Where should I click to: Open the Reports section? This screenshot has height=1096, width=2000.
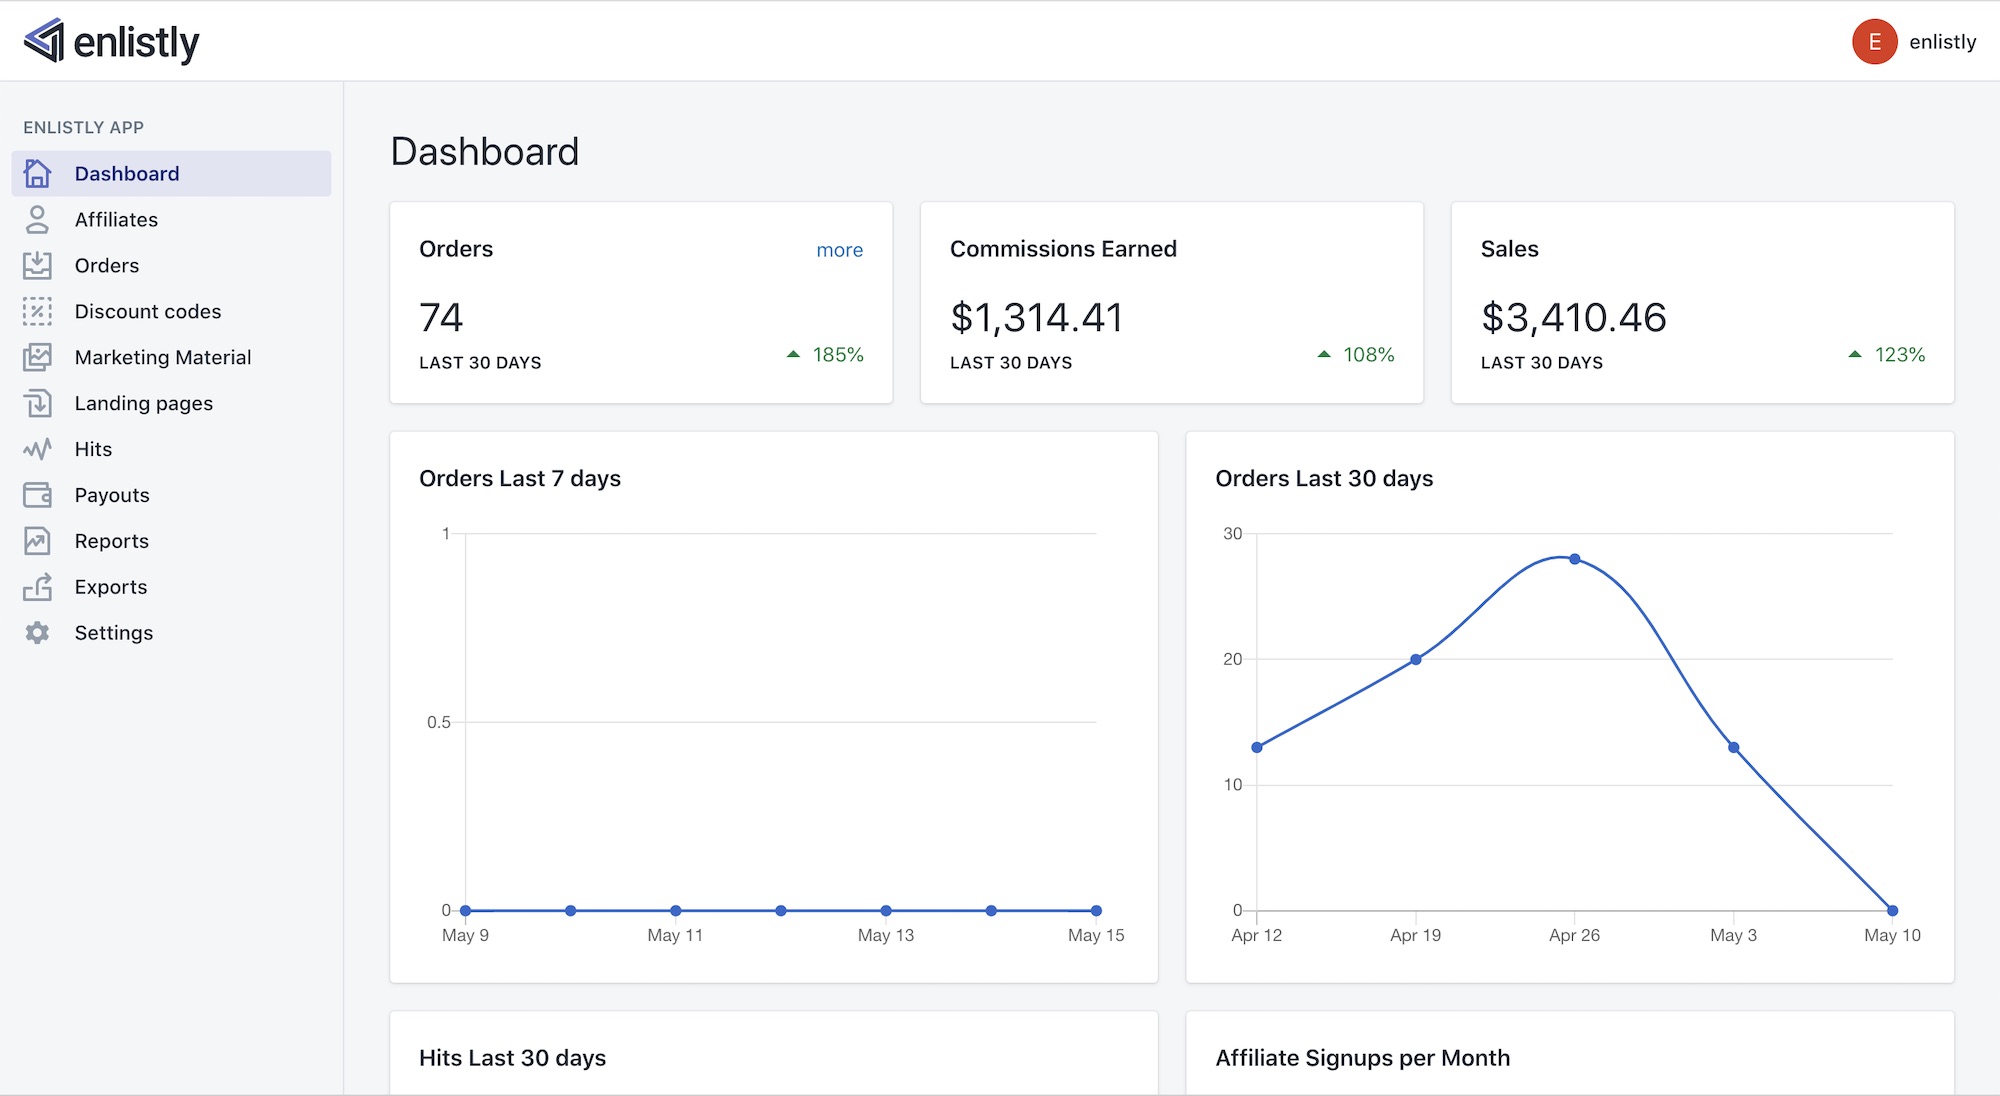(x=171, y=541)
